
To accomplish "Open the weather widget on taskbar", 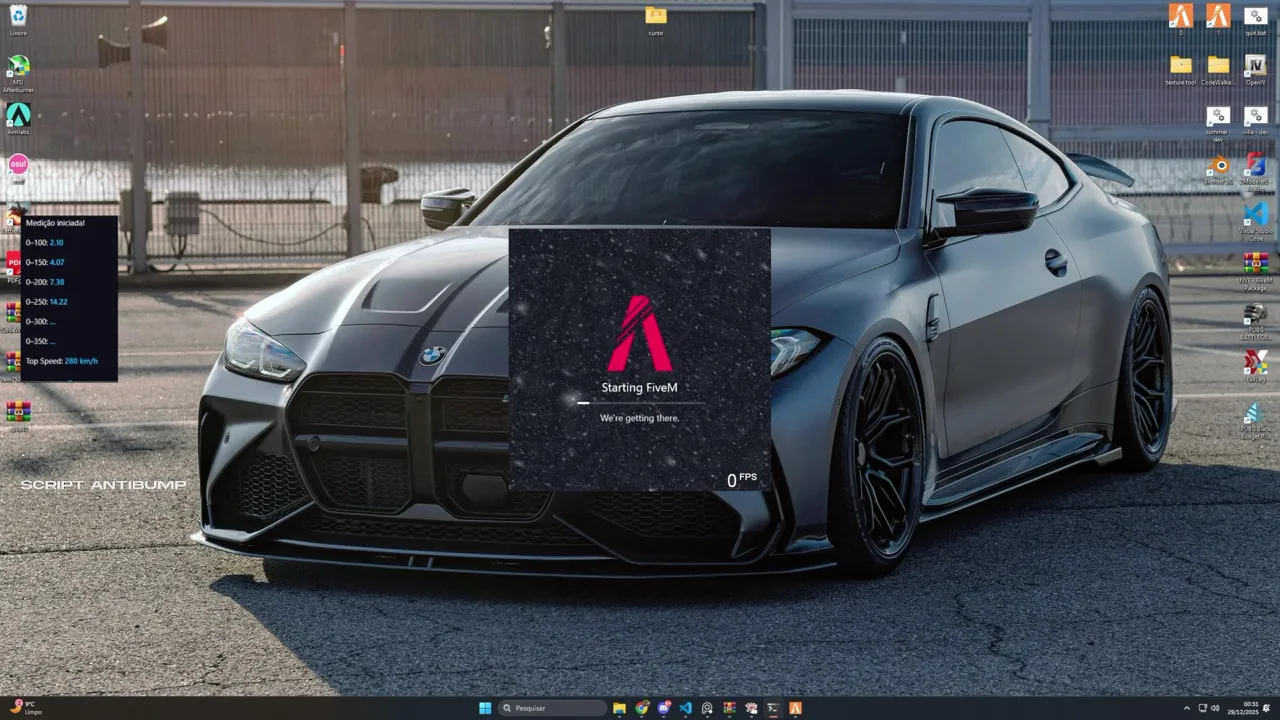I will (x=24, y=708).
